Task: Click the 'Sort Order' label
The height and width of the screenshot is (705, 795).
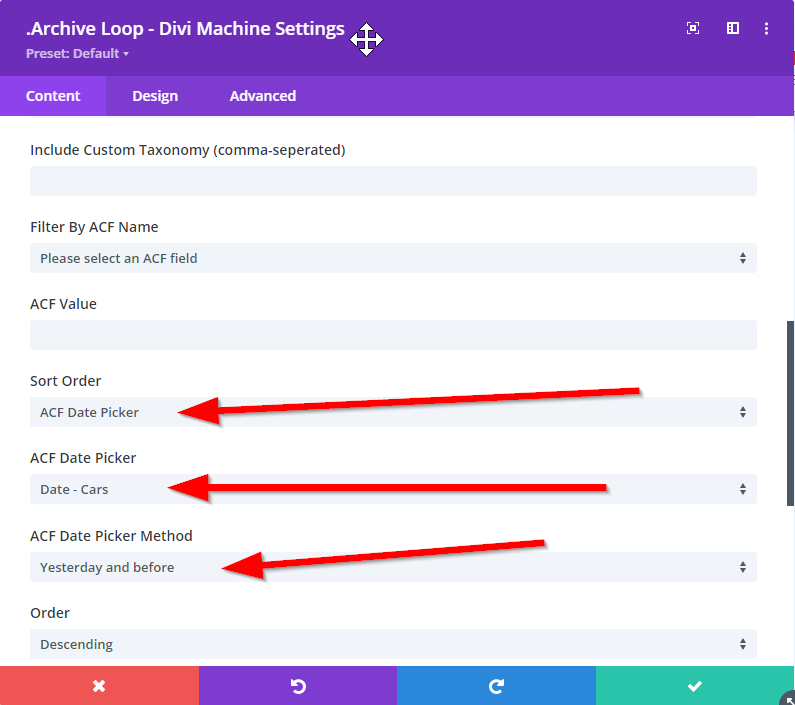Action: [65, 381]
